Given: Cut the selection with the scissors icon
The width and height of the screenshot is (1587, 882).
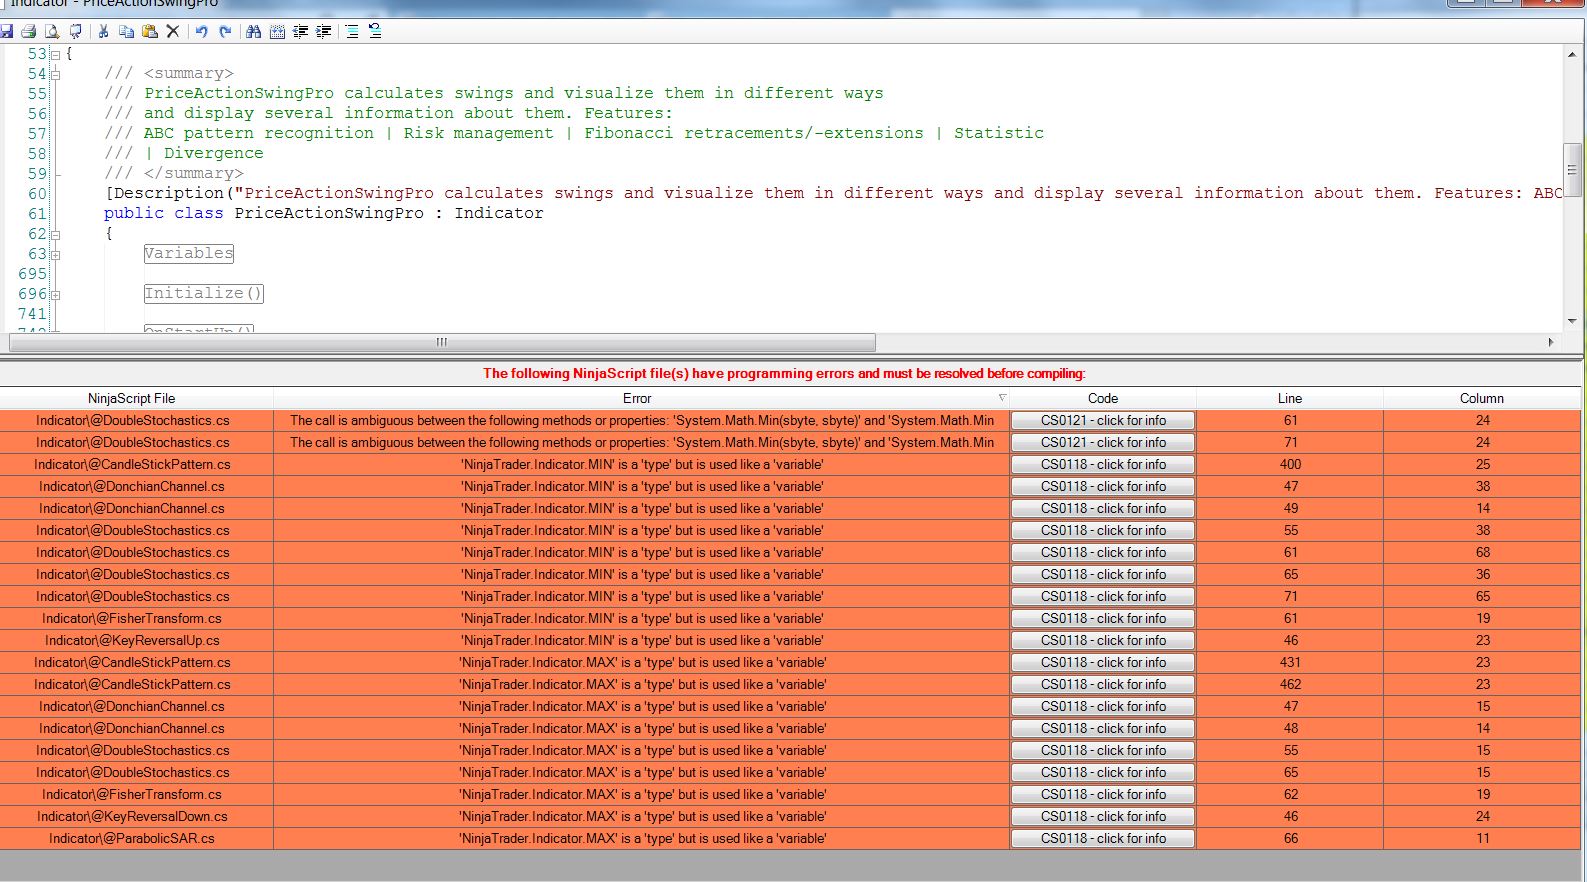Looking at the screenshot, I should (x=103, y=32).
